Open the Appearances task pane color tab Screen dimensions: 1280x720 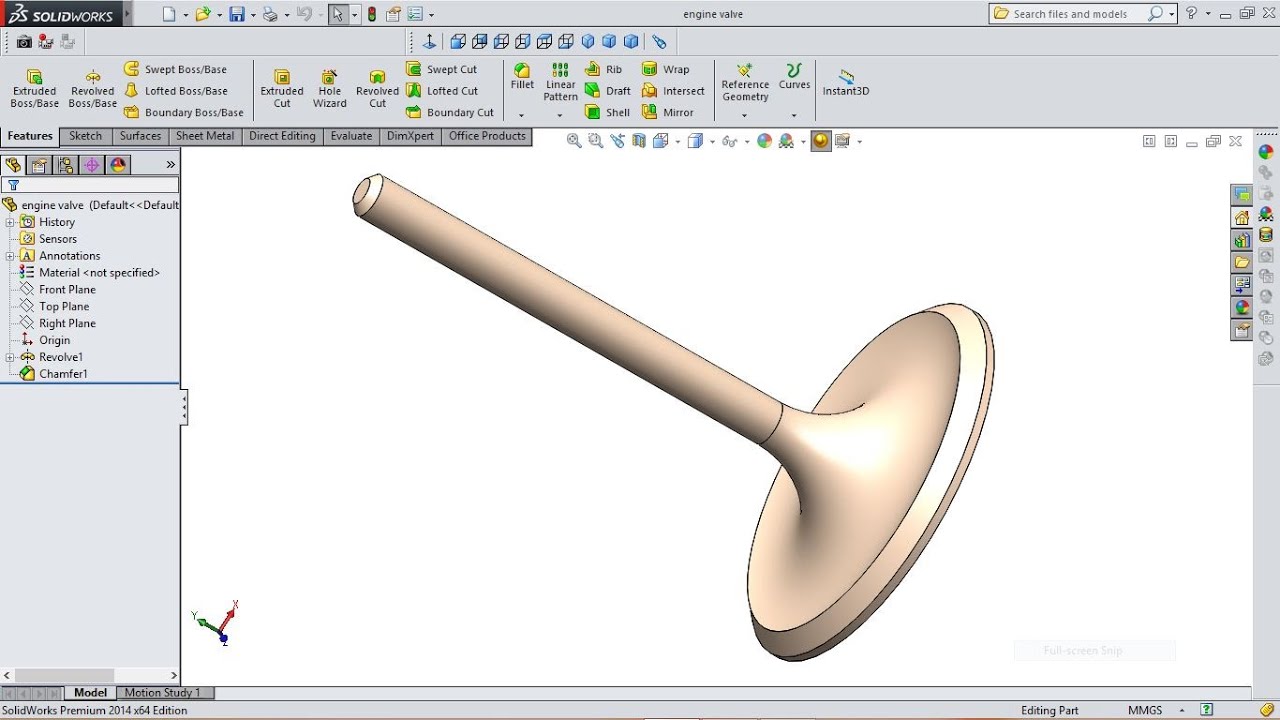point(1242,307)
